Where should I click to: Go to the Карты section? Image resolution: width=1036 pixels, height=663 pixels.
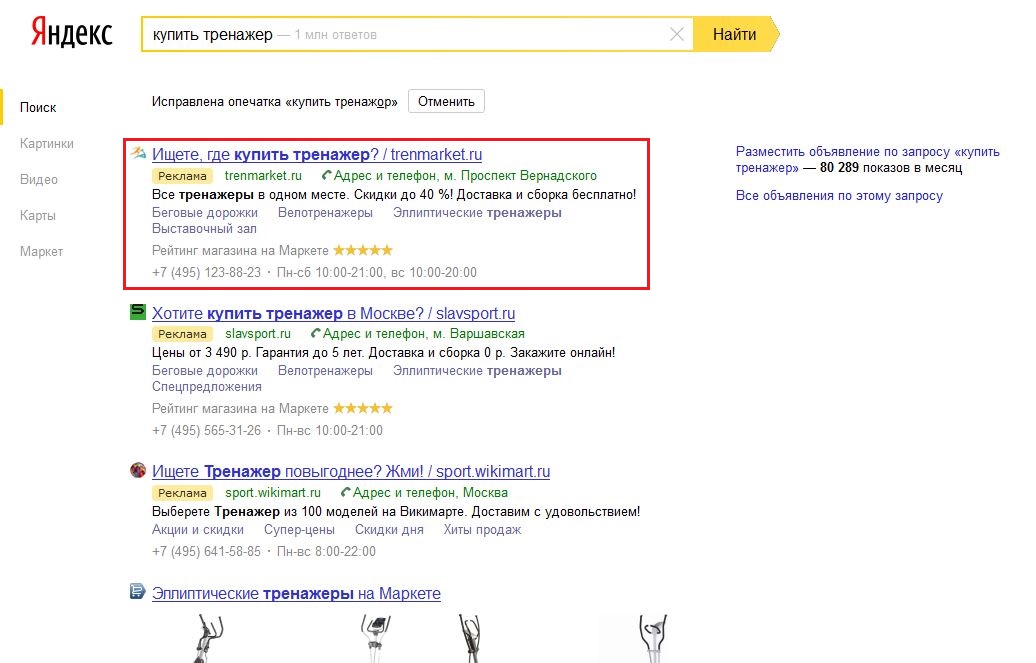pyautogui.click(x=38, y=215)
